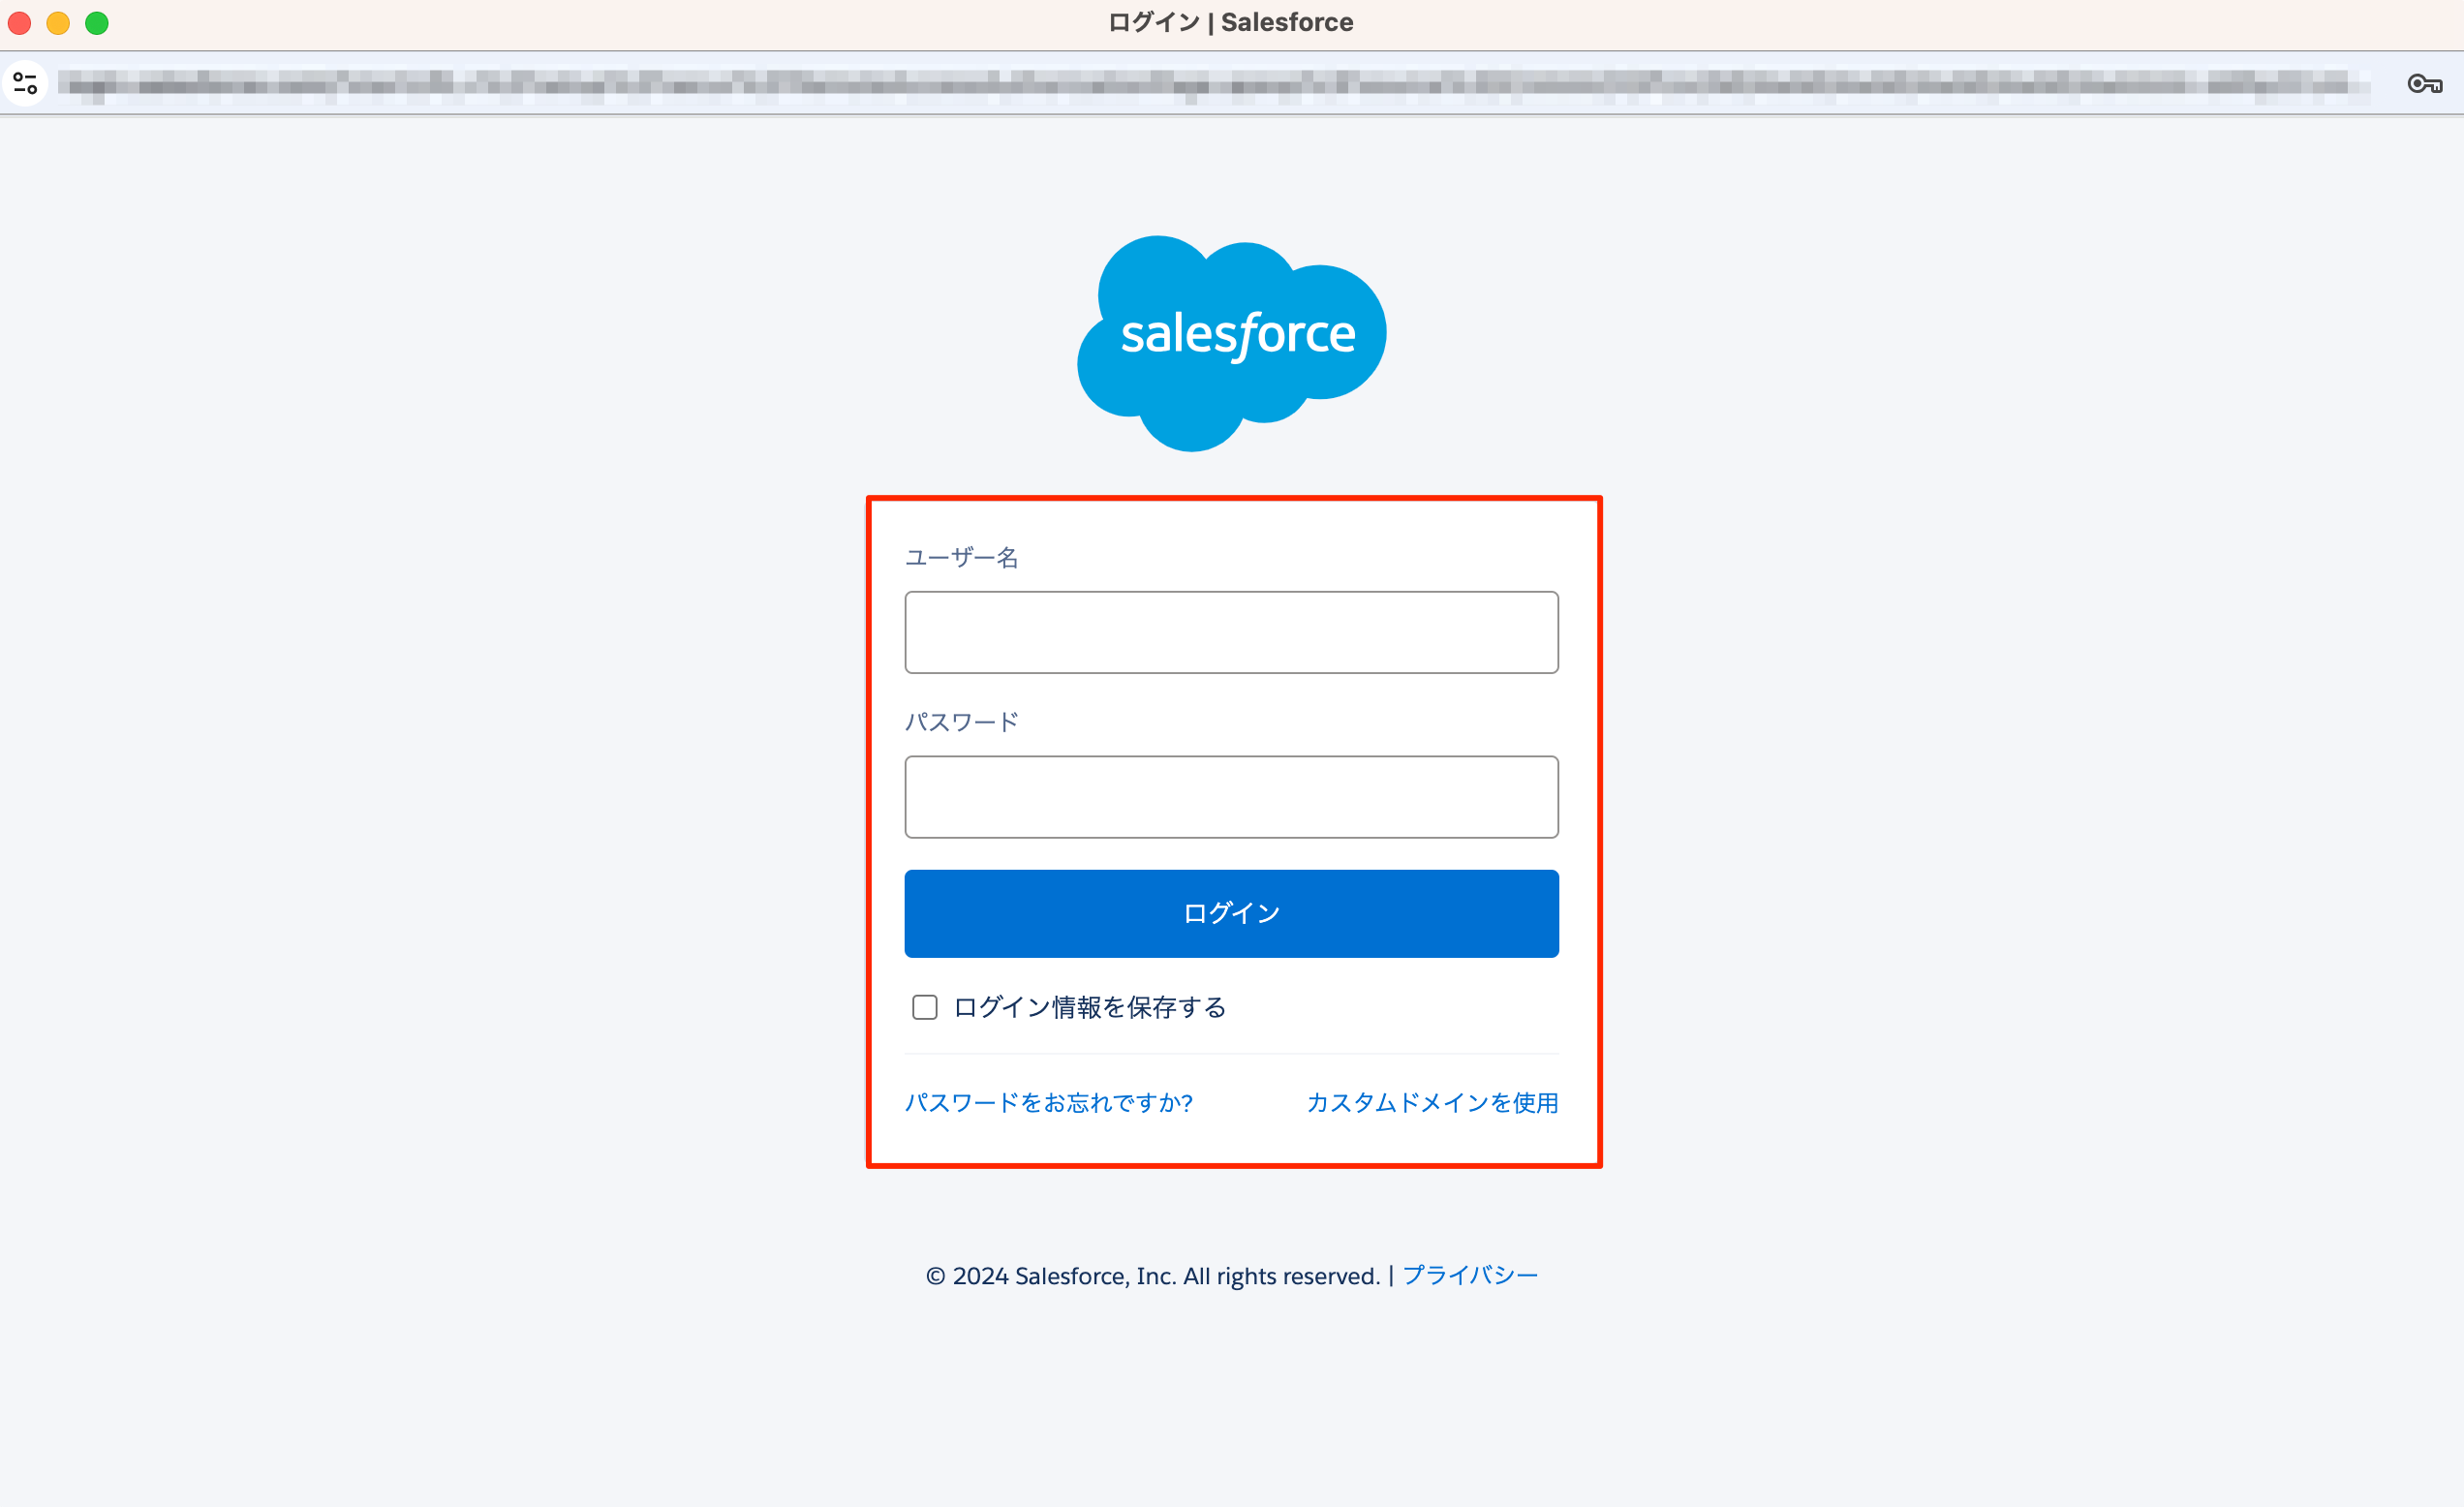Close the window with the red button
Screen dimensions: 2464x1507
pos(20,23)
